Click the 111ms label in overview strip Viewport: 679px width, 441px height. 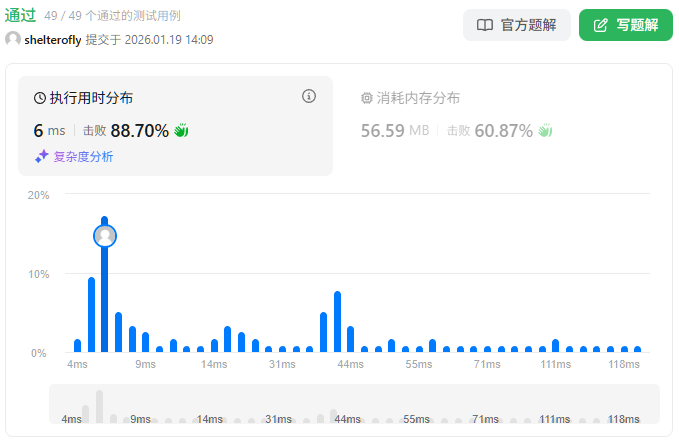[554, 419]
